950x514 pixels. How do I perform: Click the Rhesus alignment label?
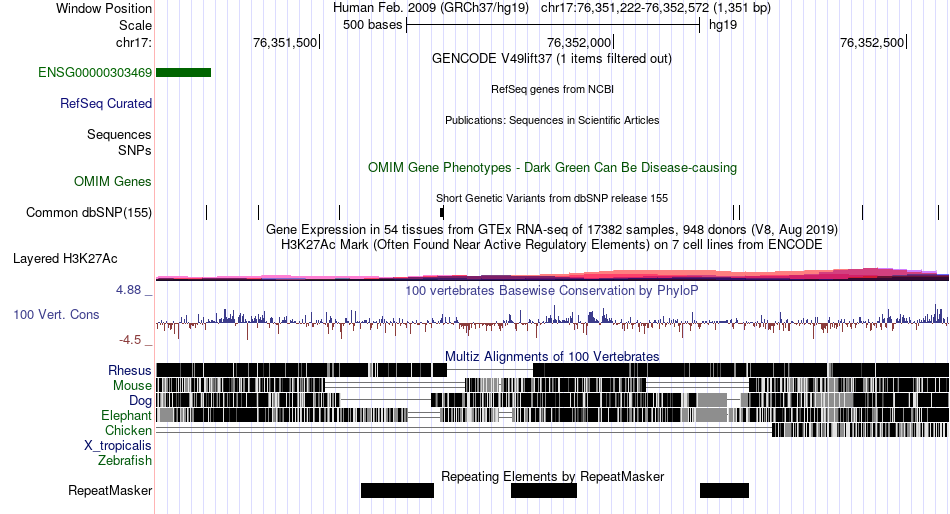pyautogui.click(x=130, y=370)
